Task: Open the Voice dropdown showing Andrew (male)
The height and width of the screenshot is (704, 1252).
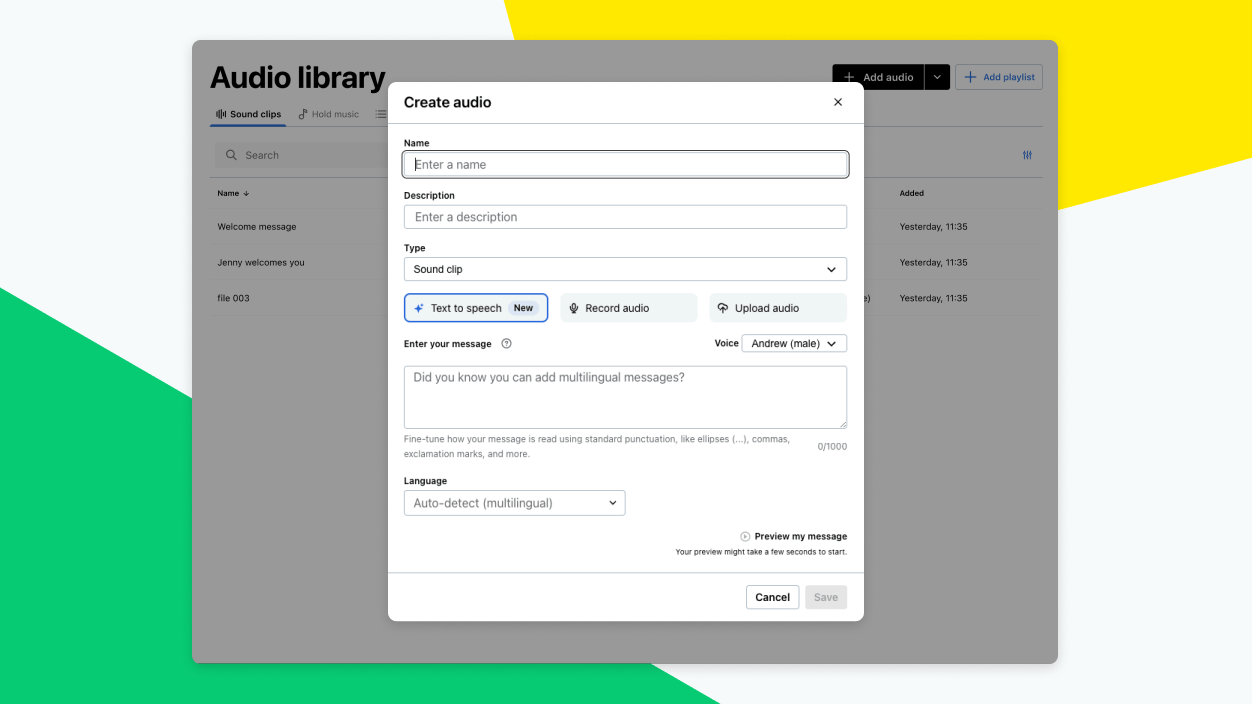Action: tap(794, 343)
